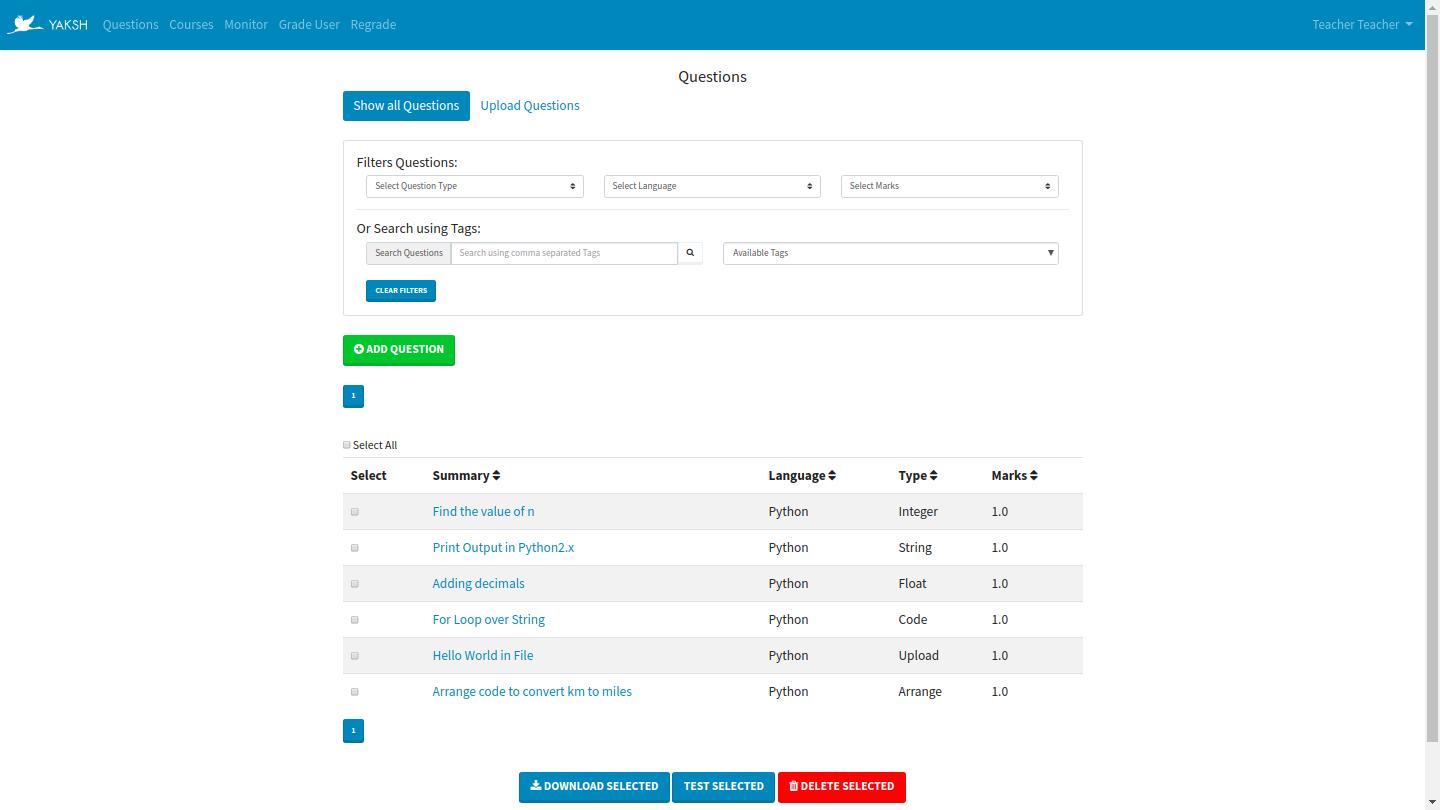Open Select Marks dropdown
Viewport: 1440px width, 810px height.
[950, 186]
